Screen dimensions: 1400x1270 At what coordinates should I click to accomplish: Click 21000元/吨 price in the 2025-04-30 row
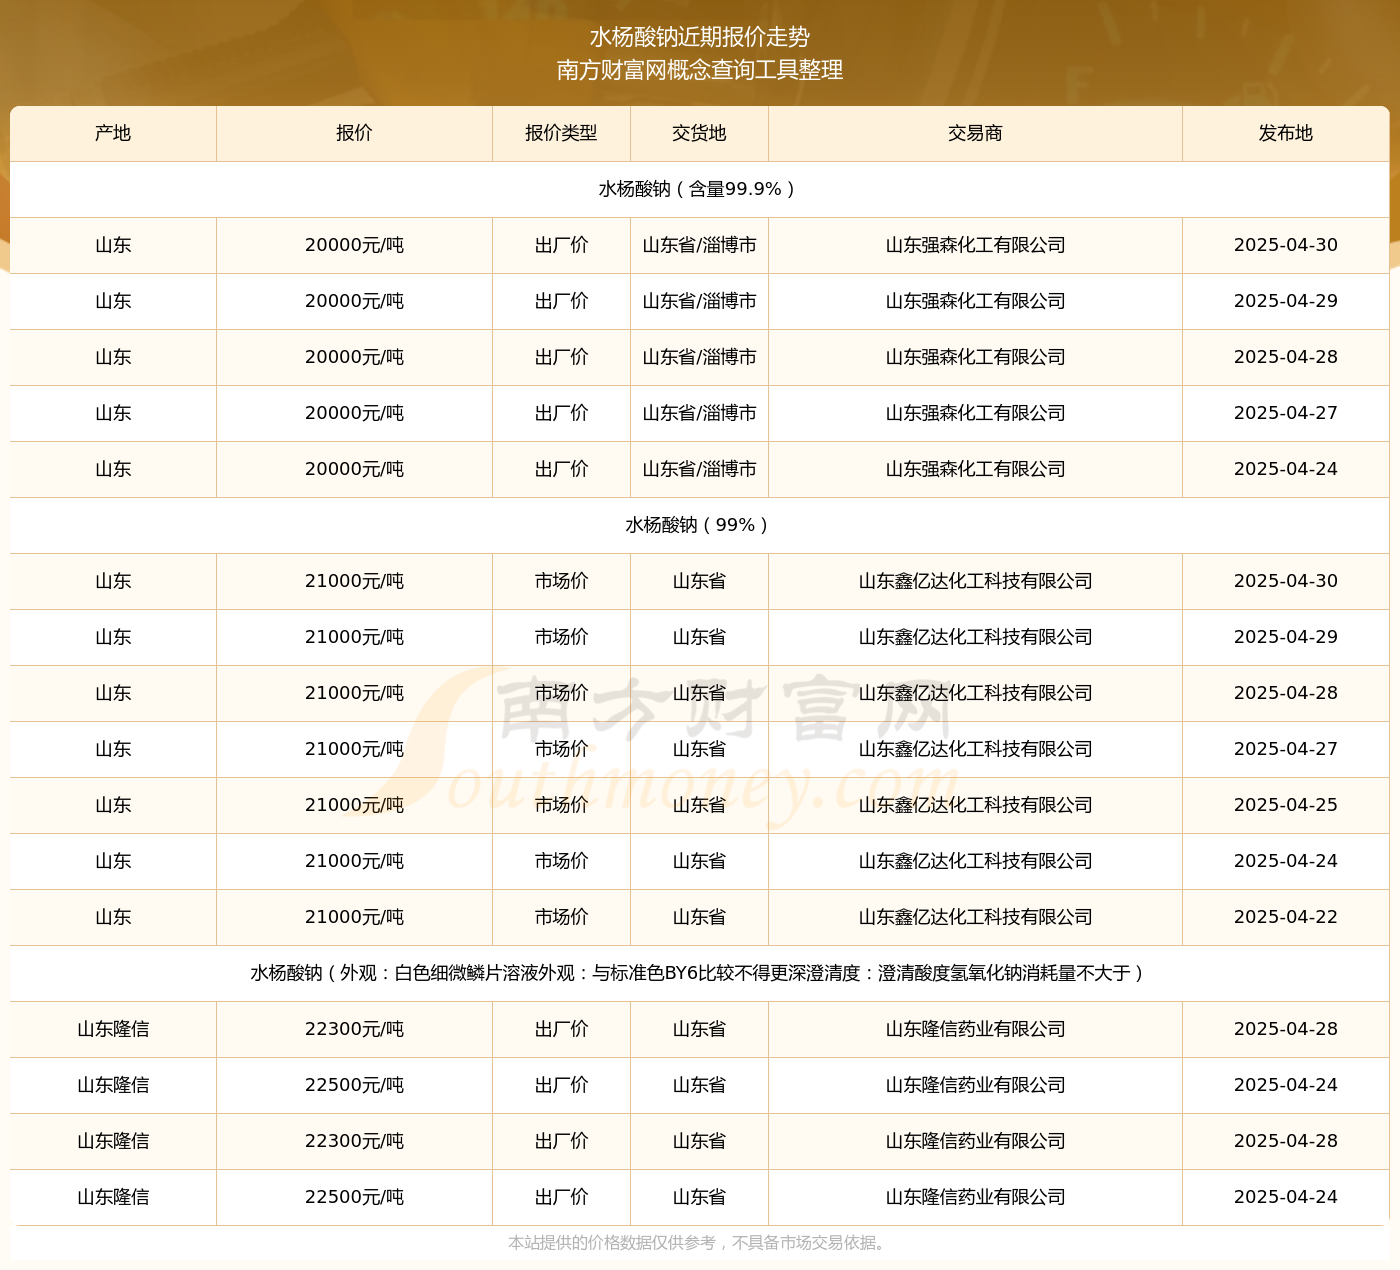[354, 581]
